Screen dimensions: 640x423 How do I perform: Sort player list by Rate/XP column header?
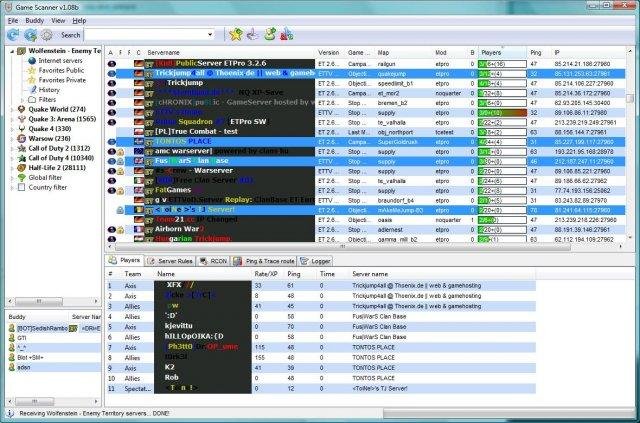[x=268, y=274]
